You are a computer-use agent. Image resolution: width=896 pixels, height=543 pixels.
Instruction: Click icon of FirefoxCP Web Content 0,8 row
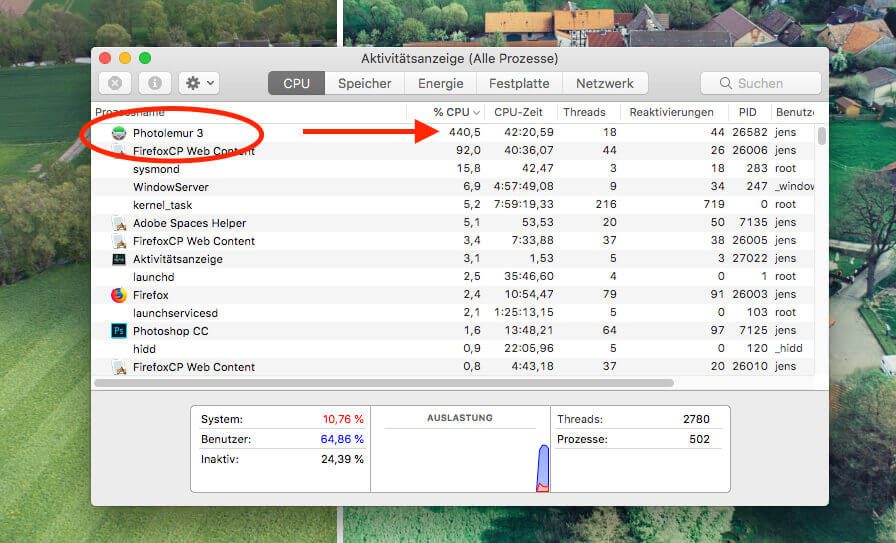(119, 367)
